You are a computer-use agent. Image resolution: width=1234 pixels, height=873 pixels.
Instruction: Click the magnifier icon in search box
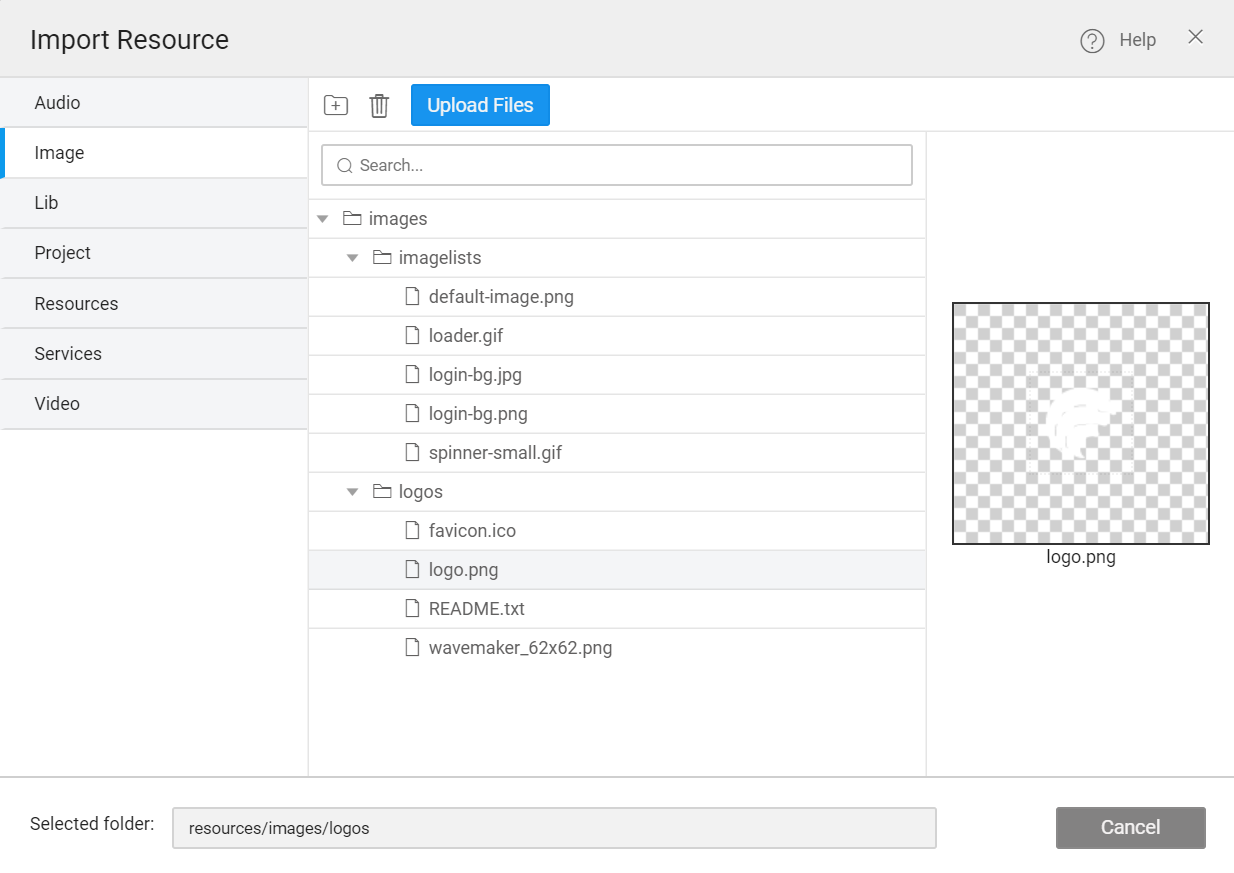[345, 166]
